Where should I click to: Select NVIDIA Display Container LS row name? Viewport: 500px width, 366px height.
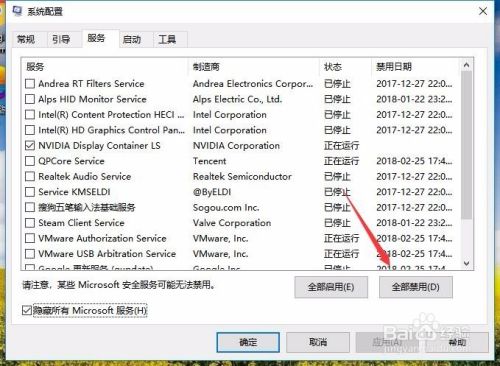[x=99, y=146]
